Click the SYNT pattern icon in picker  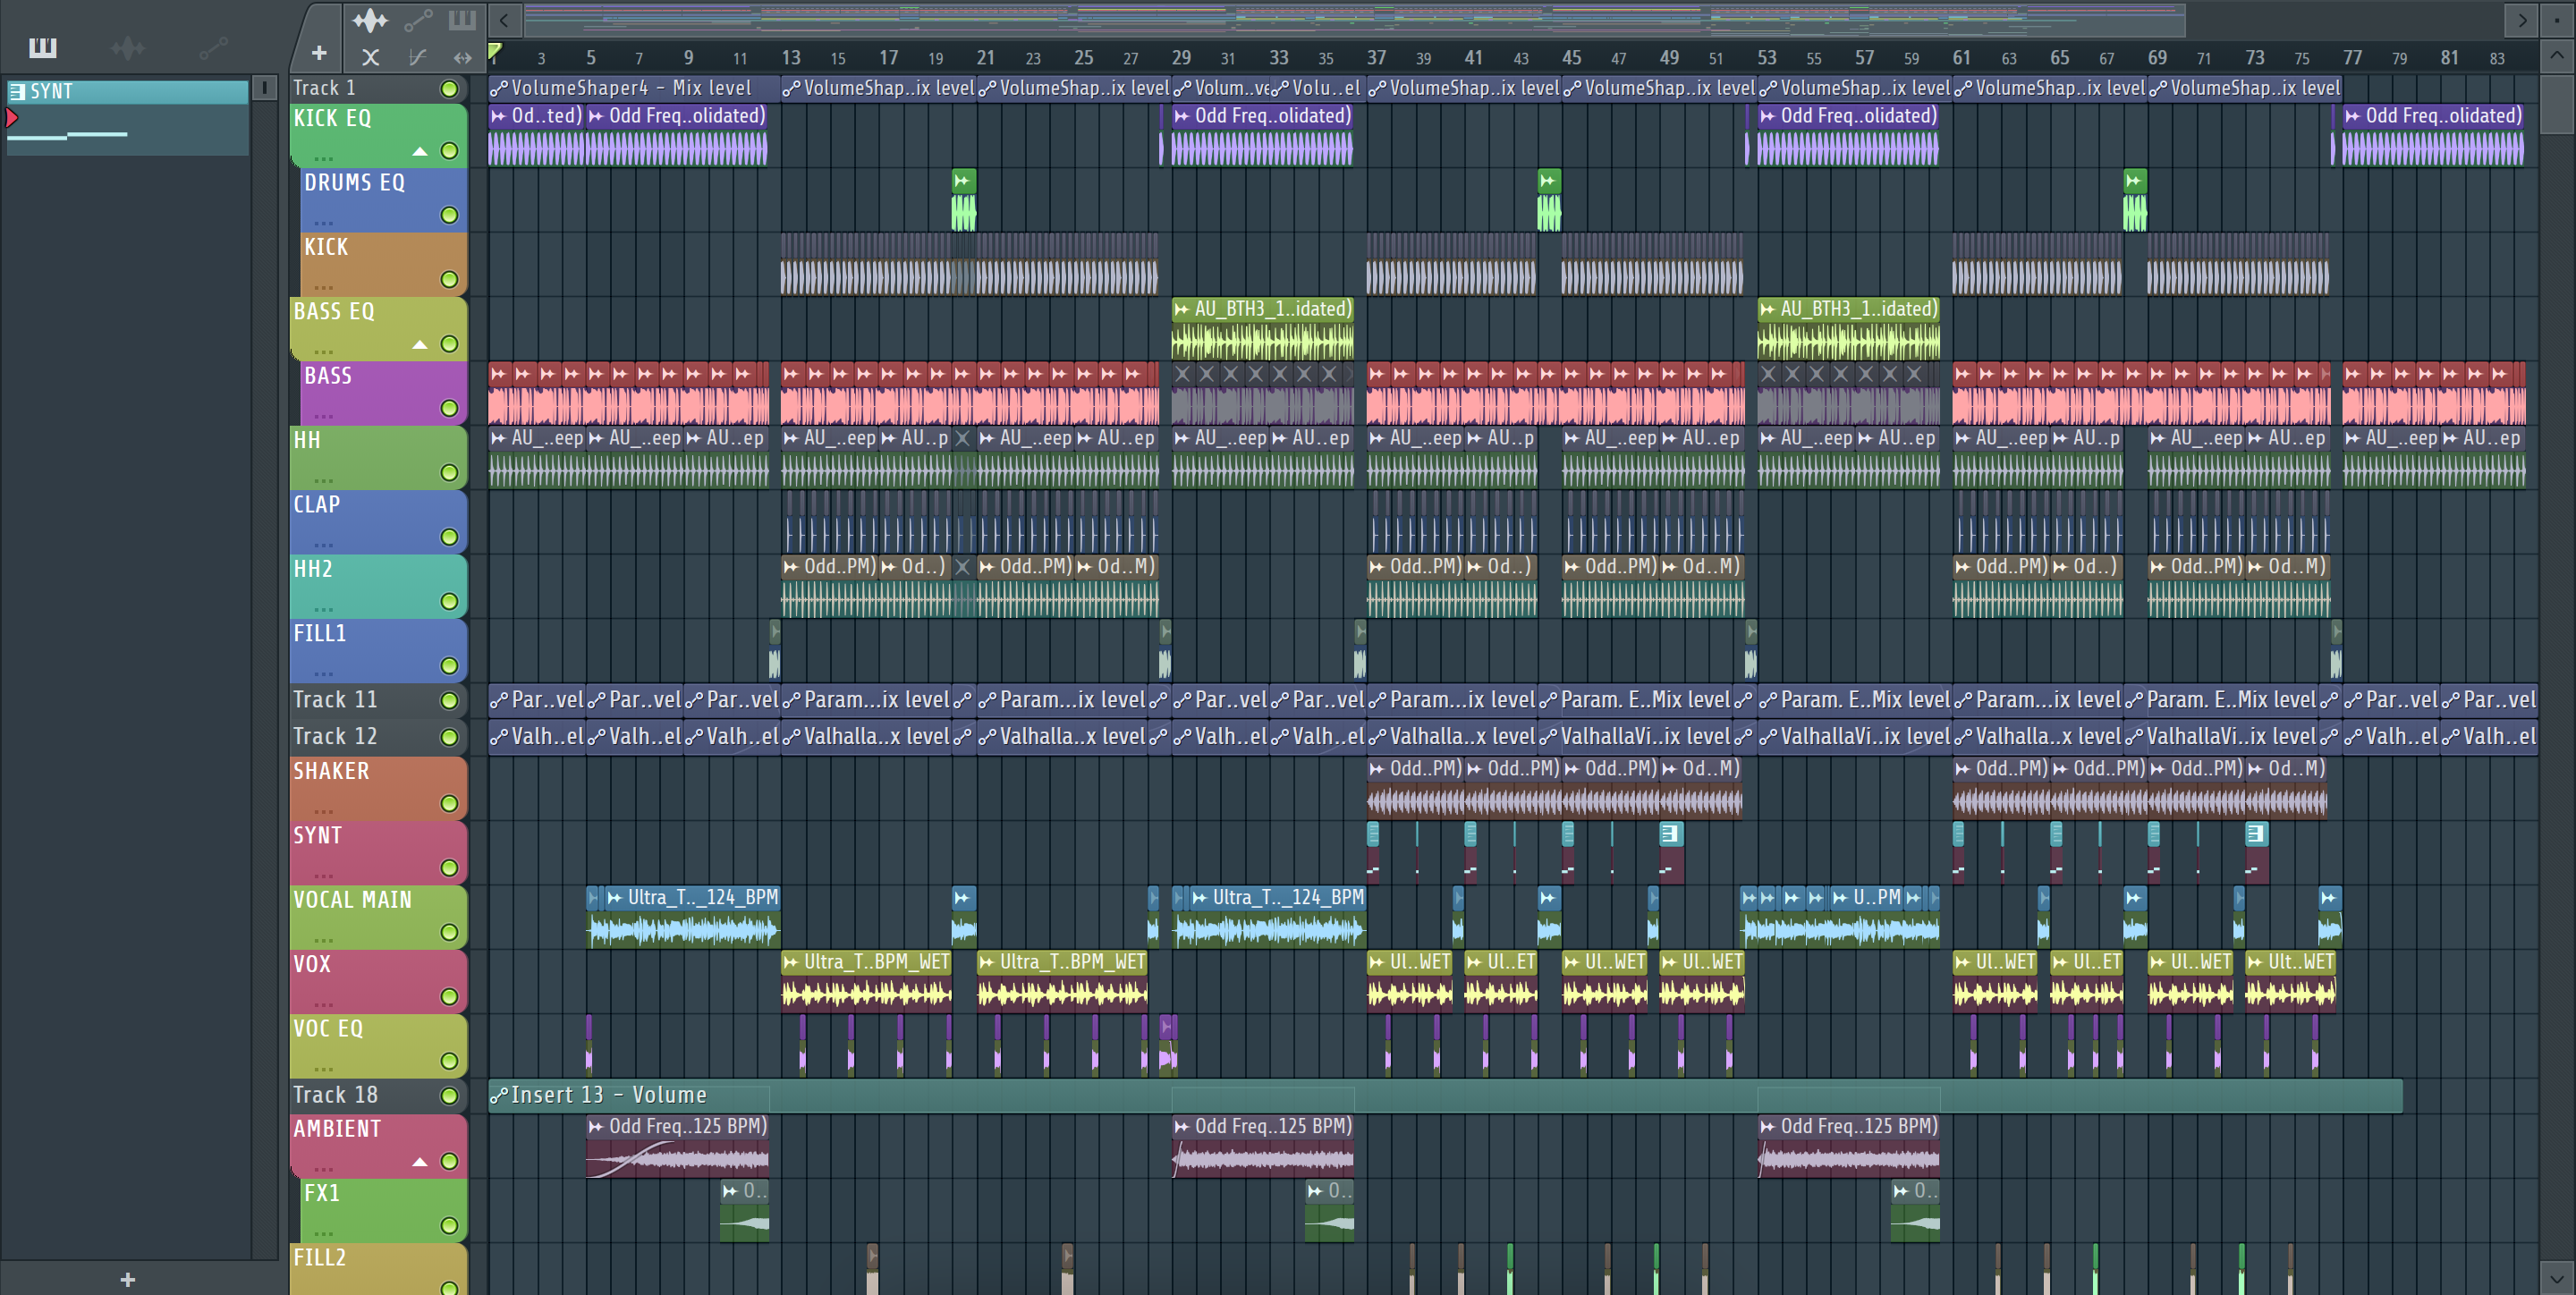[17, 91]
